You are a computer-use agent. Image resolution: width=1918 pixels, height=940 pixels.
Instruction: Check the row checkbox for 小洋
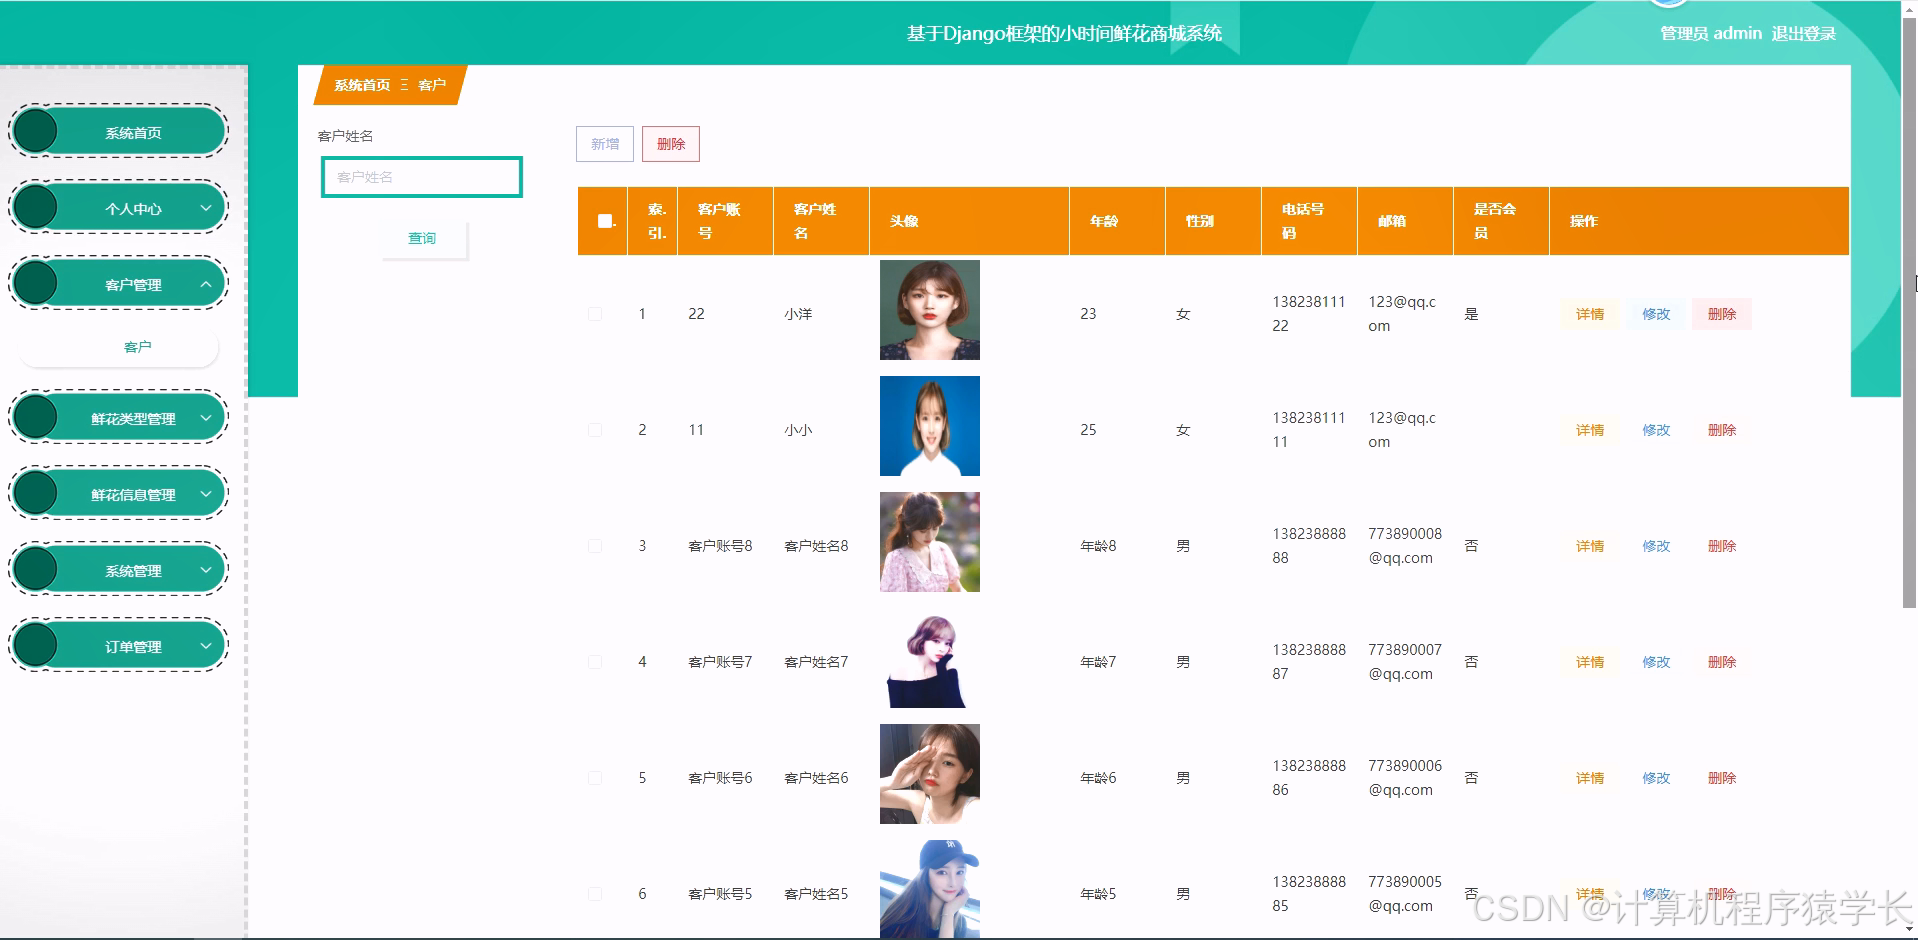point(595,314)
